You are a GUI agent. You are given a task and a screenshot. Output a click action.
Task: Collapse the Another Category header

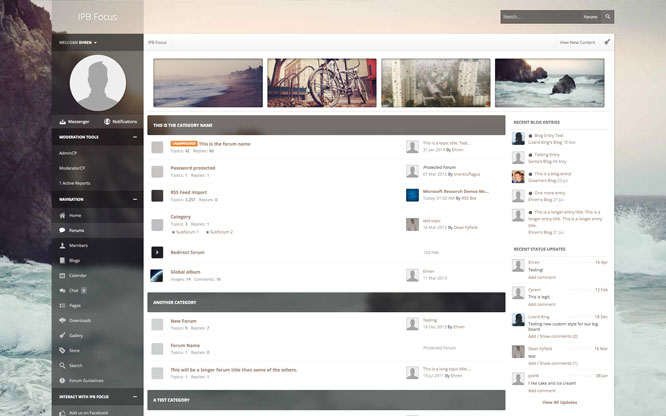[x=326, y=302]
